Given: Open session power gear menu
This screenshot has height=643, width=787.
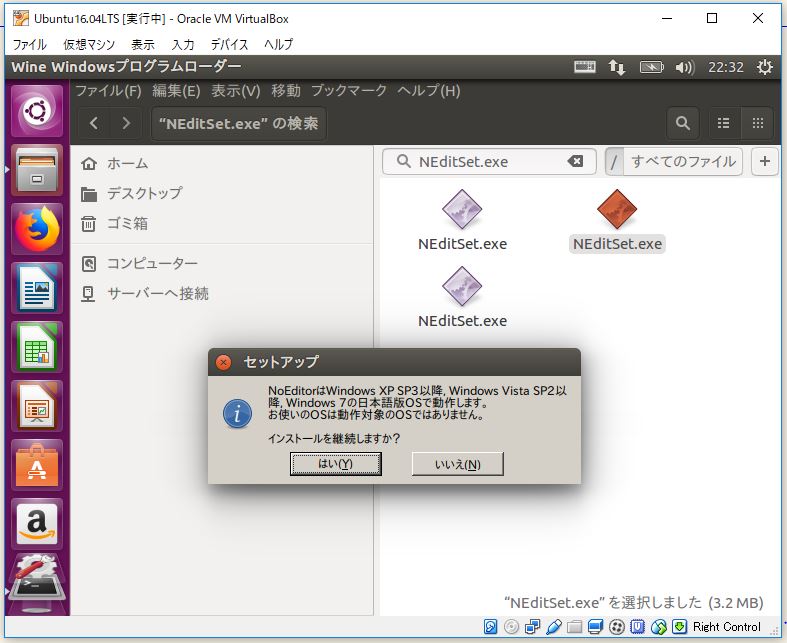Looking at the screenshot, I should pos(764,67).
